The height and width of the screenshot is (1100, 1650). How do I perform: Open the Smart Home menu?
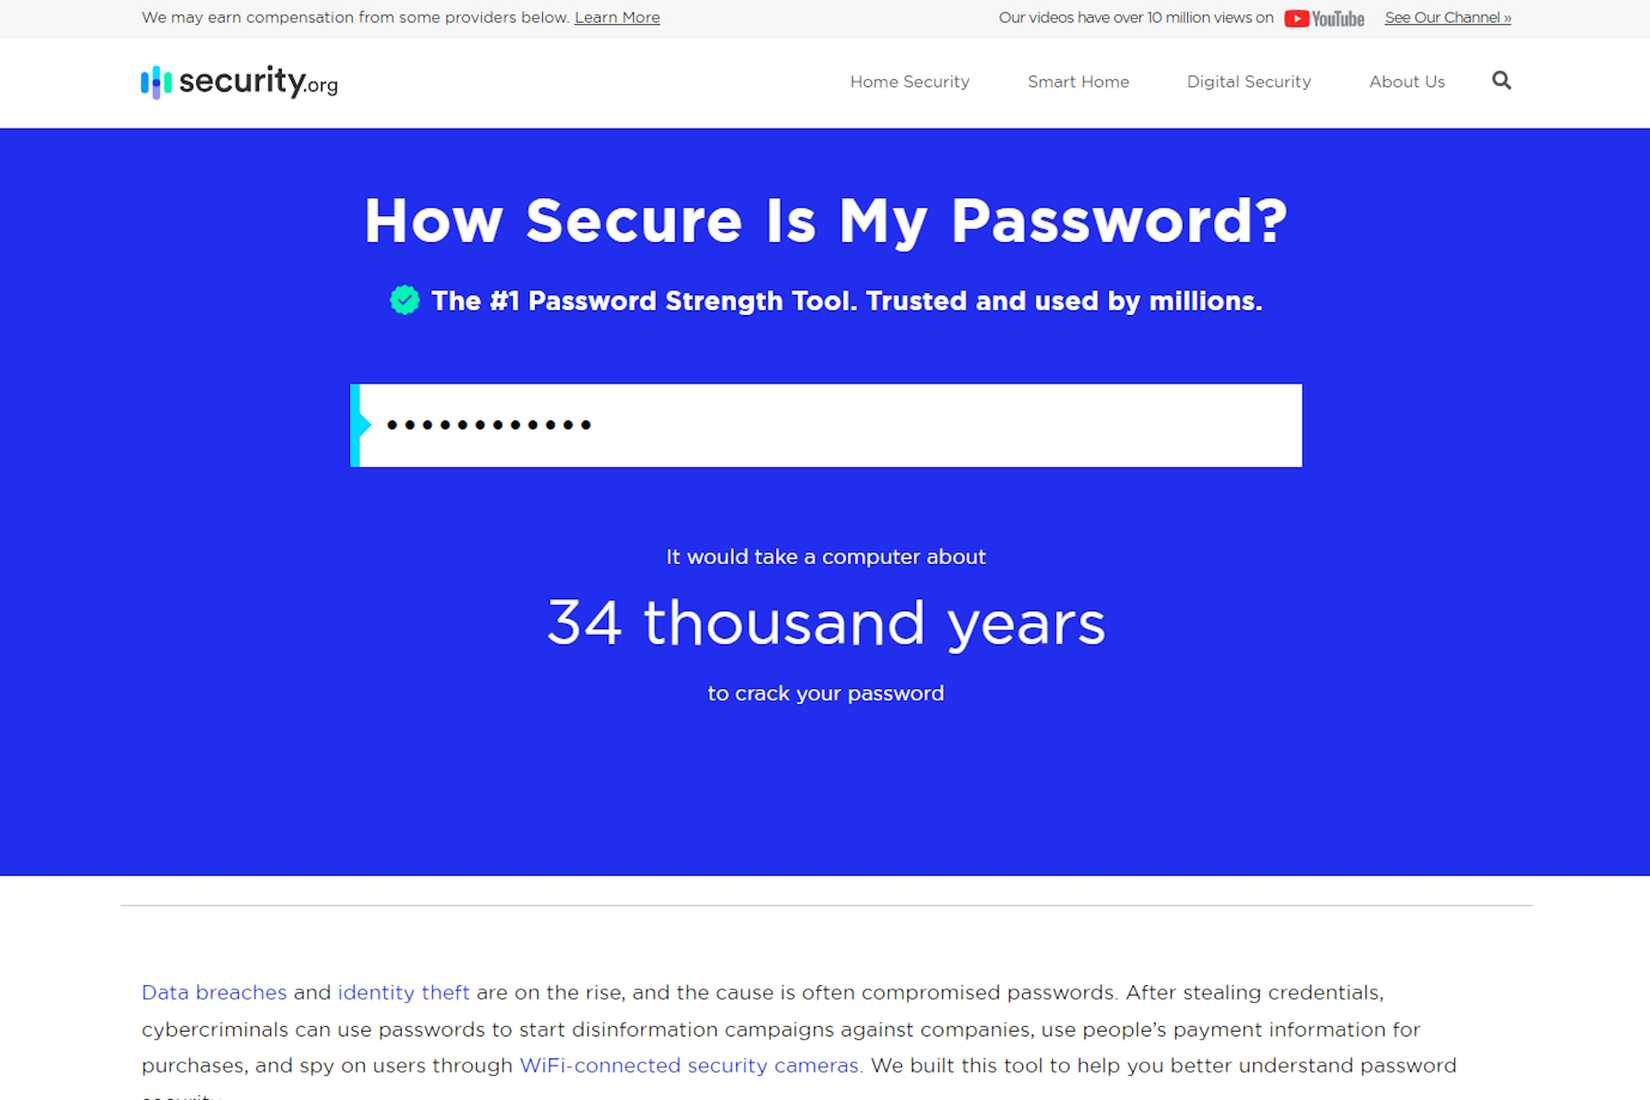point(1078,82)
